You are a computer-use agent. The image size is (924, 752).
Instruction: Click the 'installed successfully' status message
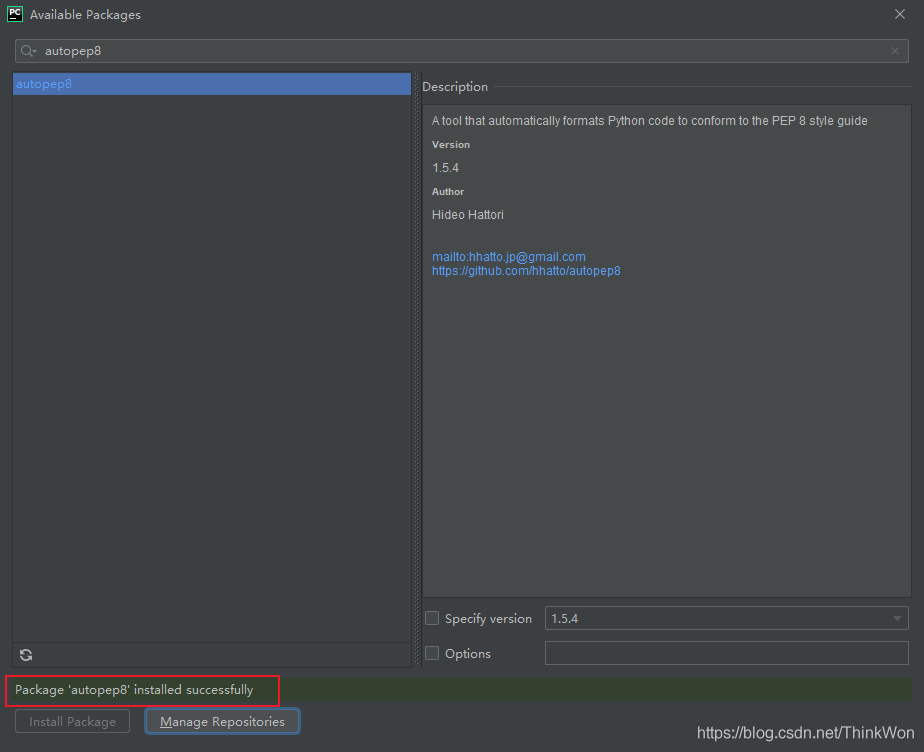(x=134, y=690)
